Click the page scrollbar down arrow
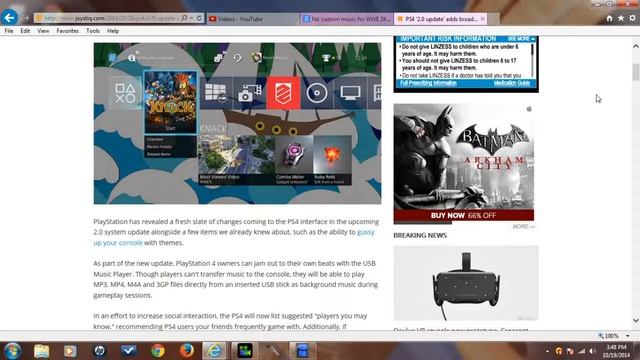Image resolution: width=640 pixels, height=360 pixels. (x=636, y=320)
